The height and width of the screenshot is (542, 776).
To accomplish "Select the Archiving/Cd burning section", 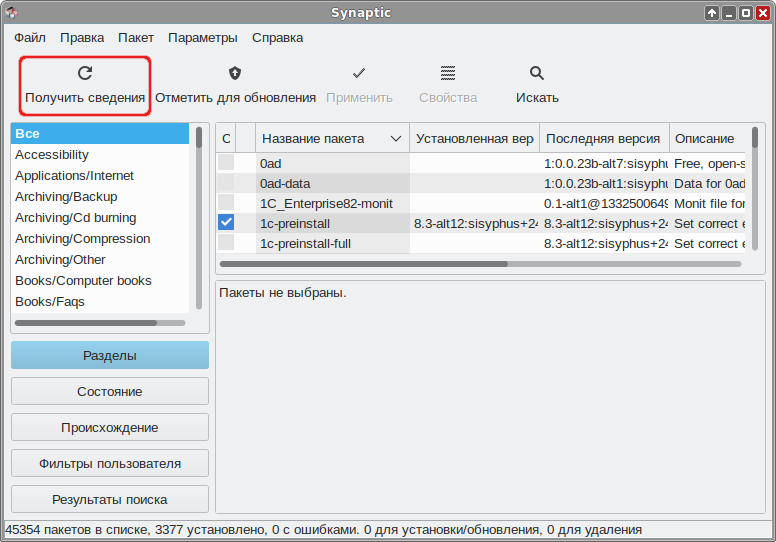I will click(x=100, y=218).
